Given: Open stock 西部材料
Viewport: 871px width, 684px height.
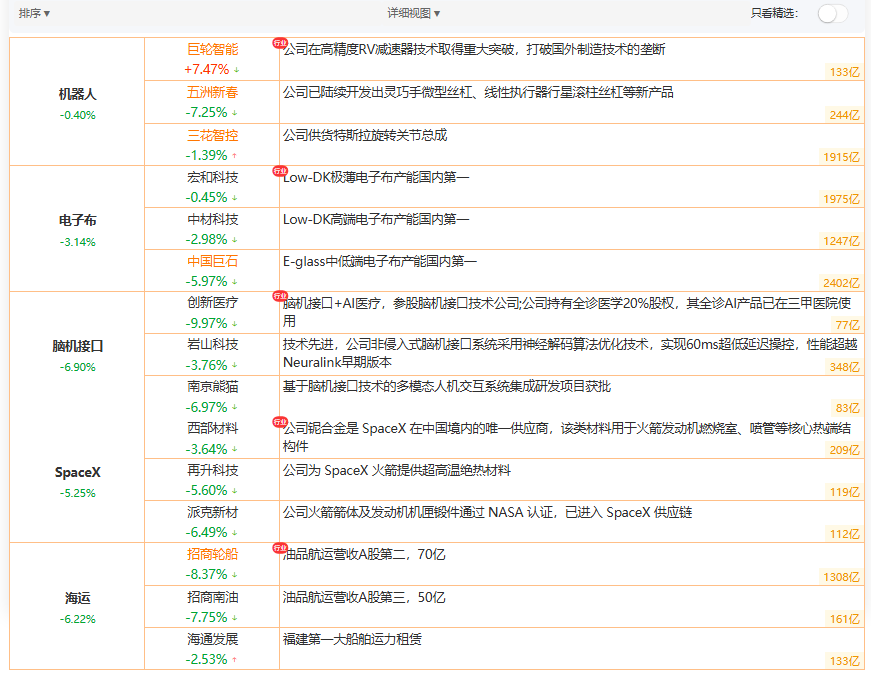Looking at the screenshot, I should click(212, 428).
